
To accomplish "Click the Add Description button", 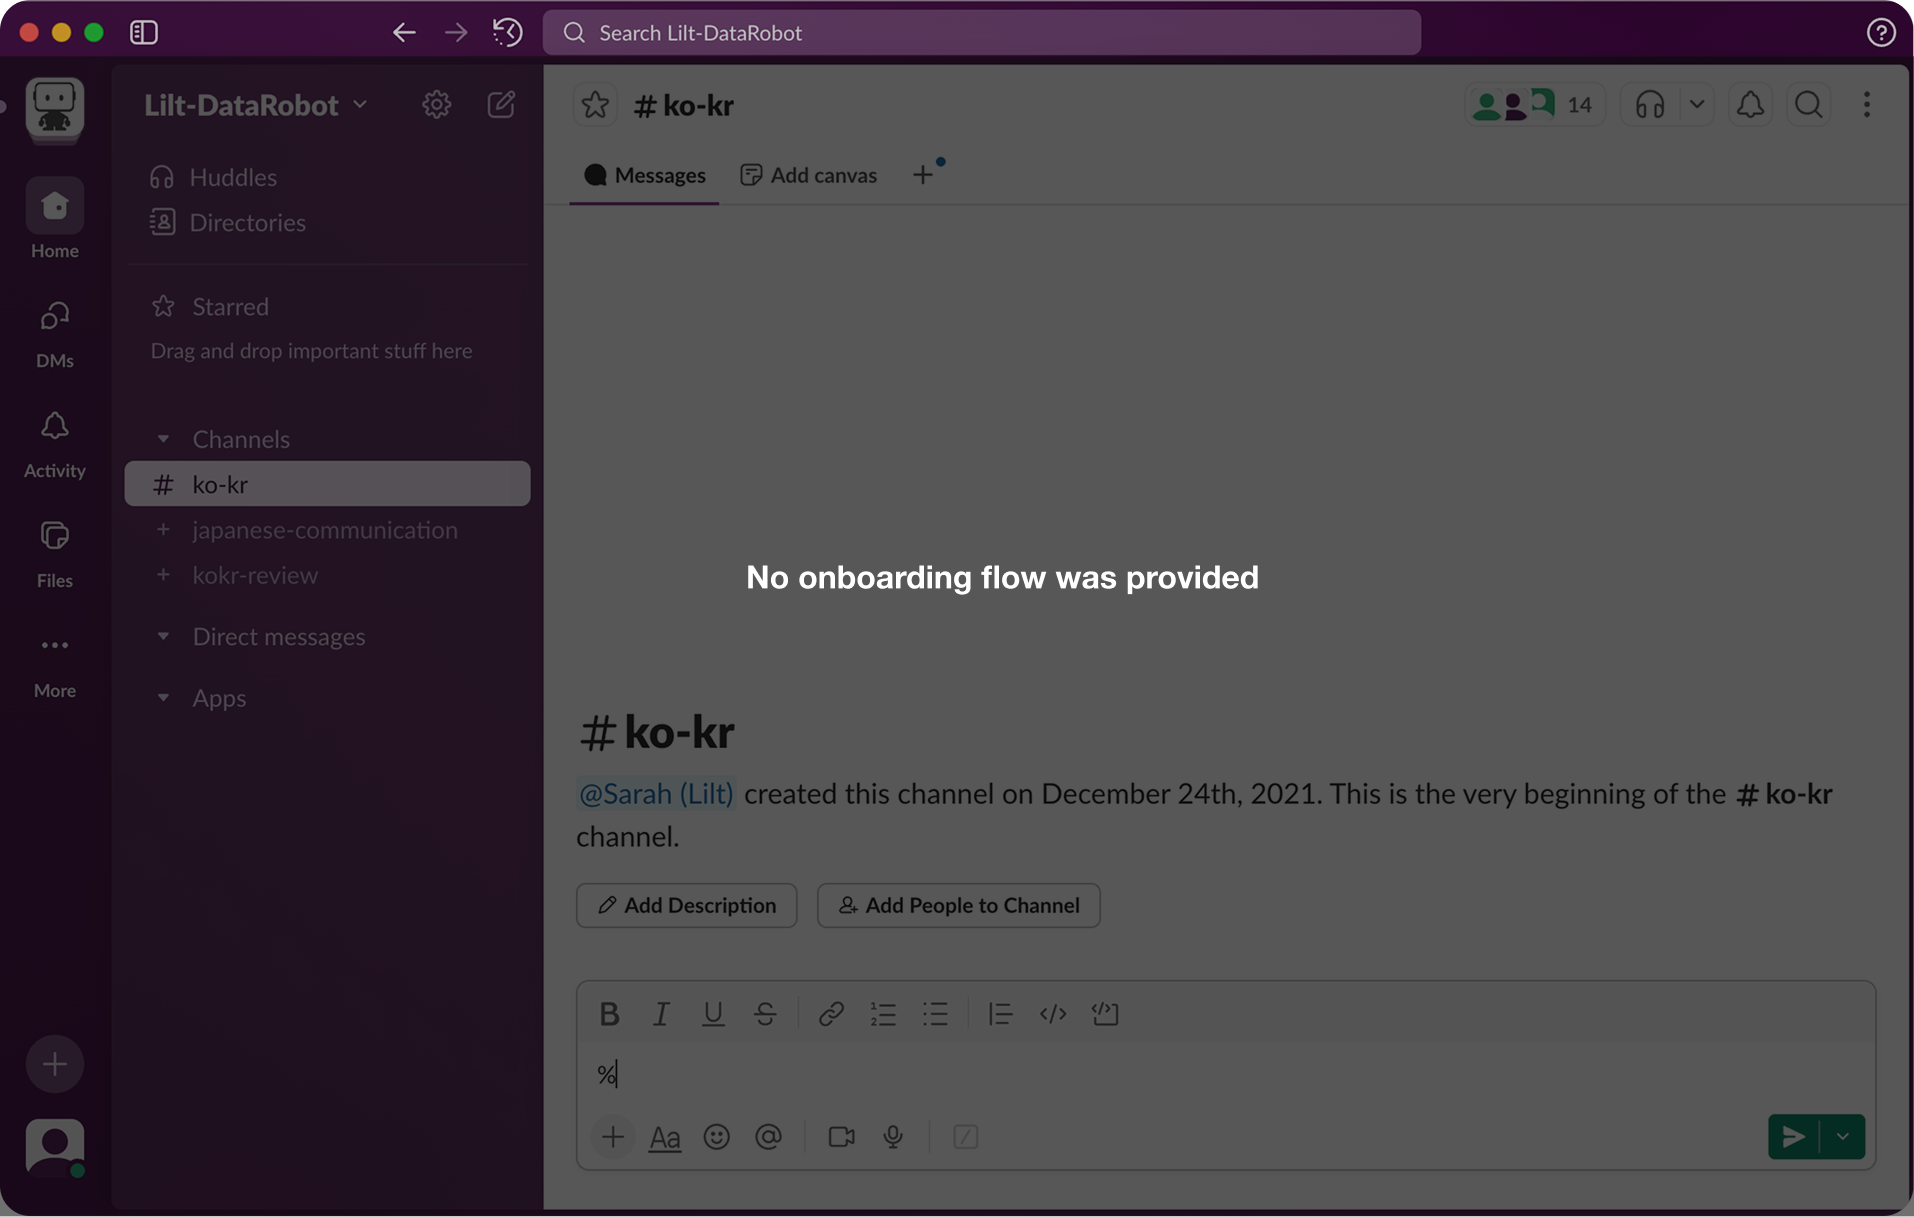I will click(x=687, y=905).
